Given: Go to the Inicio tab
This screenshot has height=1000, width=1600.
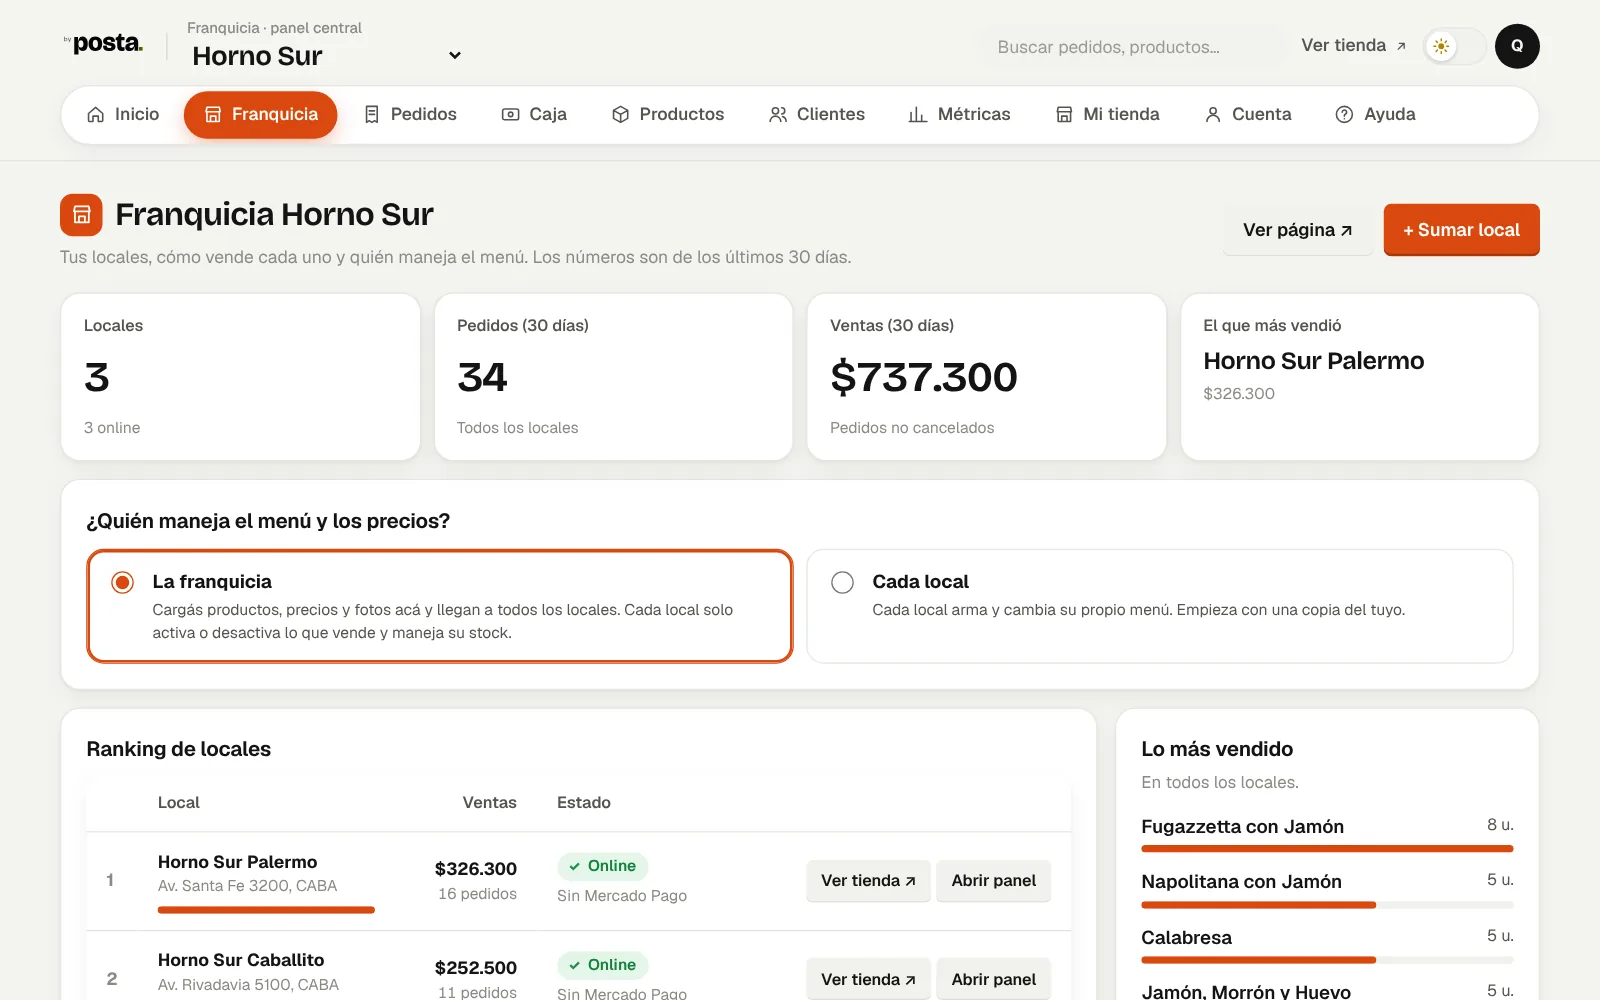Looking at the screenshot, I should pos(123,115).
